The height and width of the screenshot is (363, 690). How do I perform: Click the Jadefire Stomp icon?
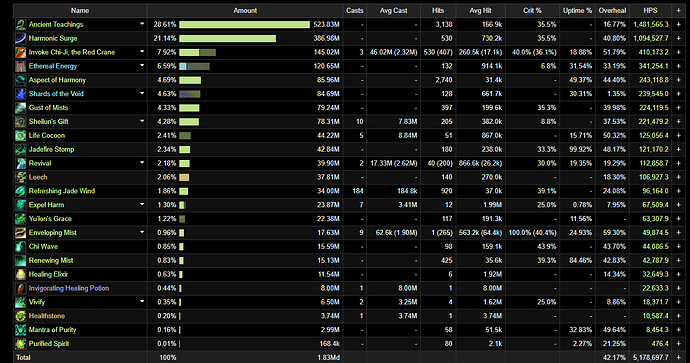pos(21,150)
